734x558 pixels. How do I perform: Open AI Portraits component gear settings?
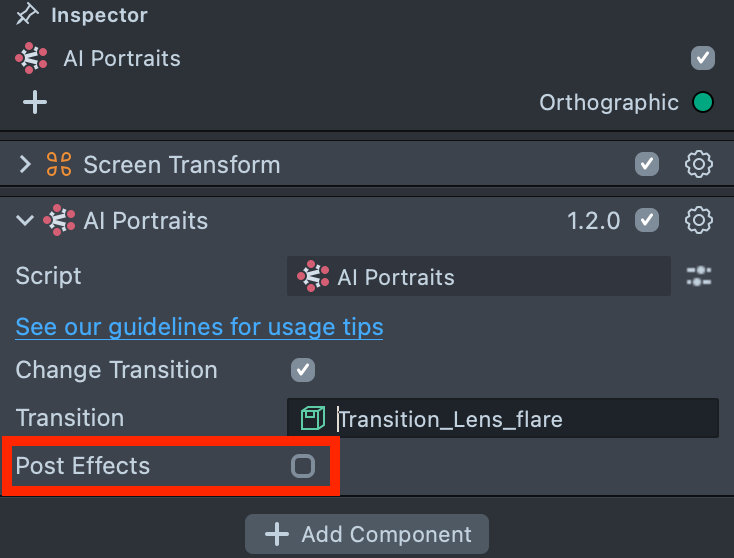pyautogui.click(x=698, y=220)
